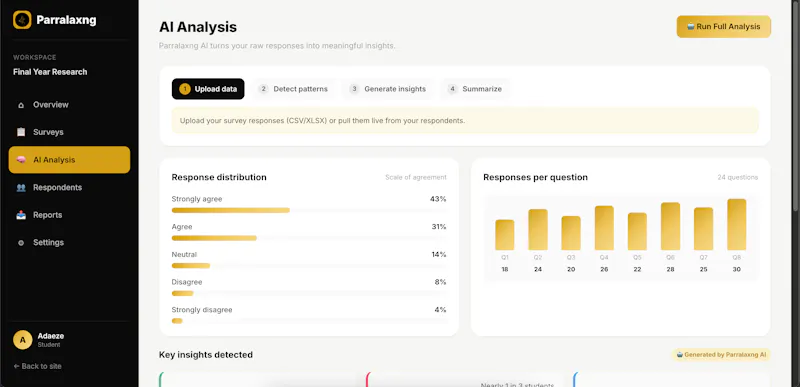Open the Reports section

click(x=69, y=215)
